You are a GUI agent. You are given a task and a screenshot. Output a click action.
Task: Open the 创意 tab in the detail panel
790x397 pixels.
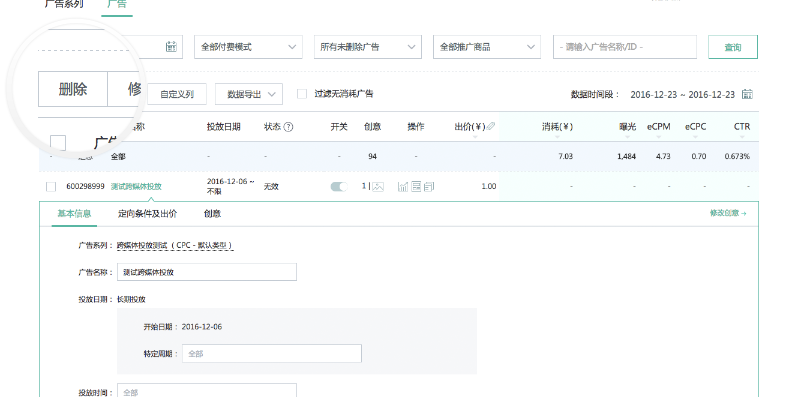click(x=213, y=214)
